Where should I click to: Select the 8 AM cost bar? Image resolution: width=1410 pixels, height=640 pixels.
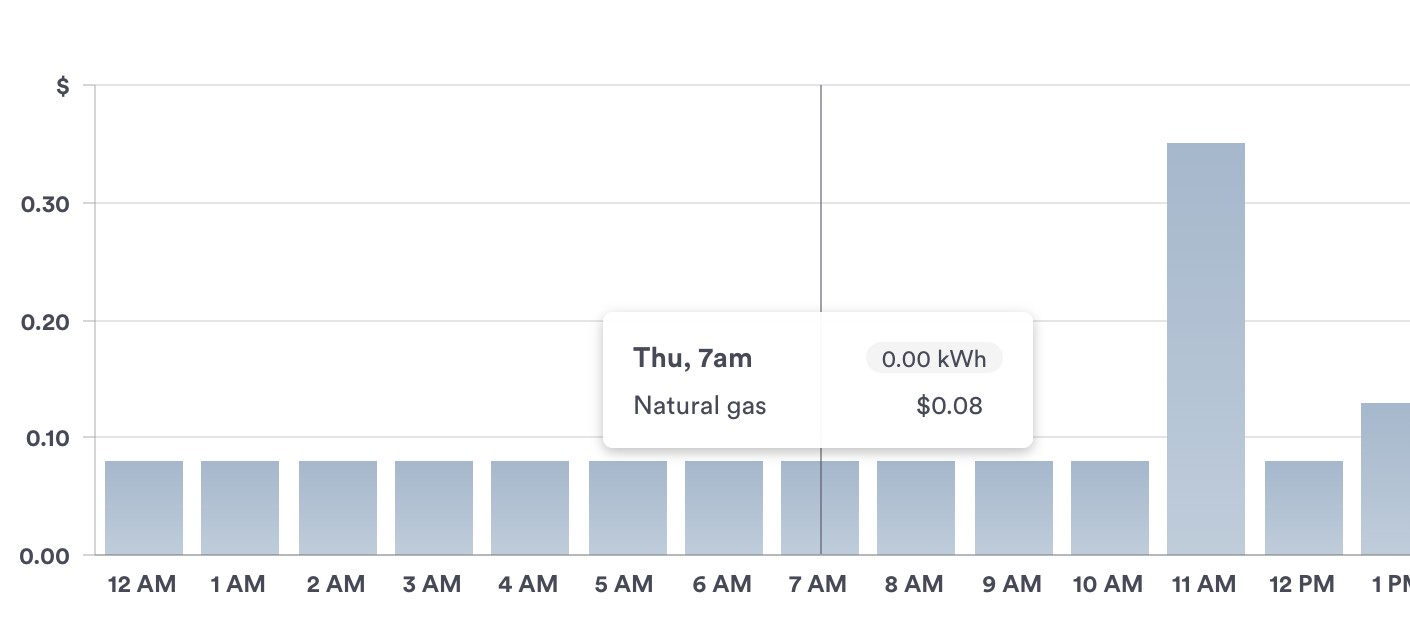click(916, 507)
